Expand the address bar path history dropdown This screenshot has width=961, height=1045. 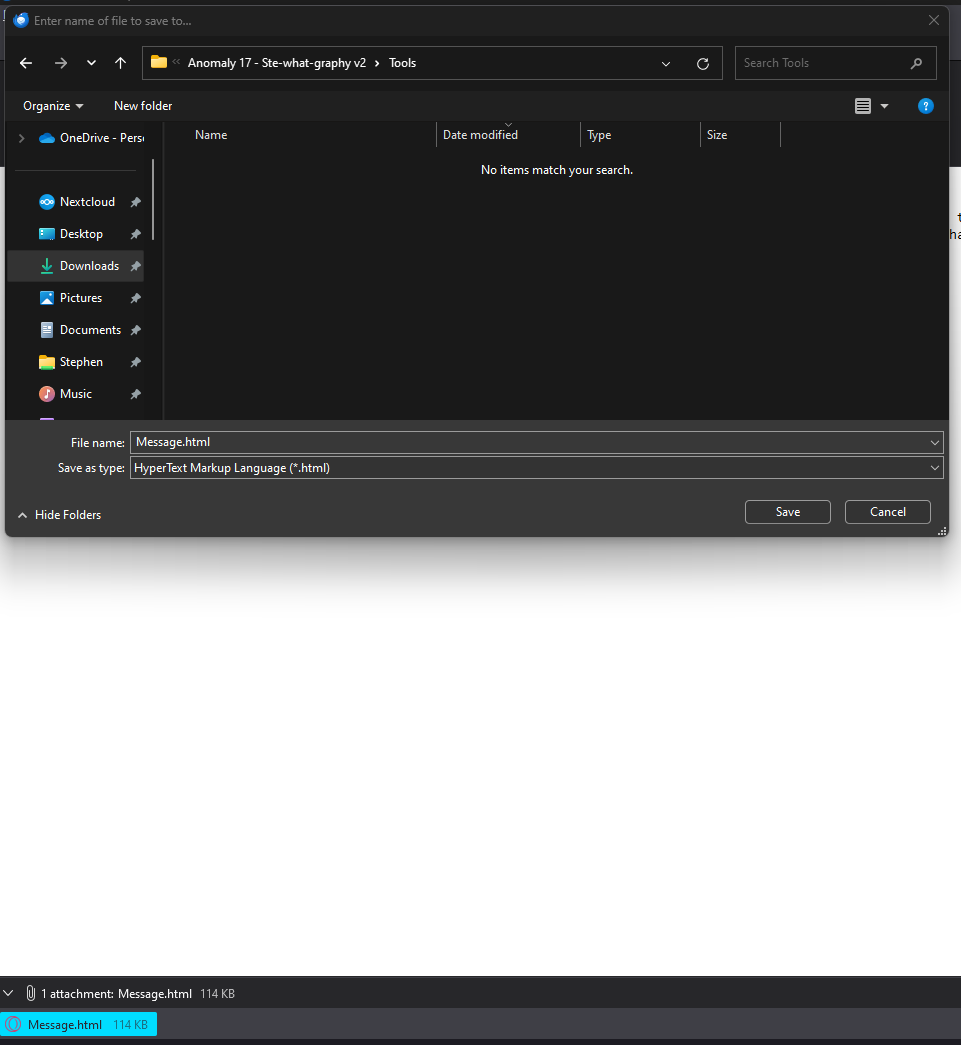[x=666, y=63]
